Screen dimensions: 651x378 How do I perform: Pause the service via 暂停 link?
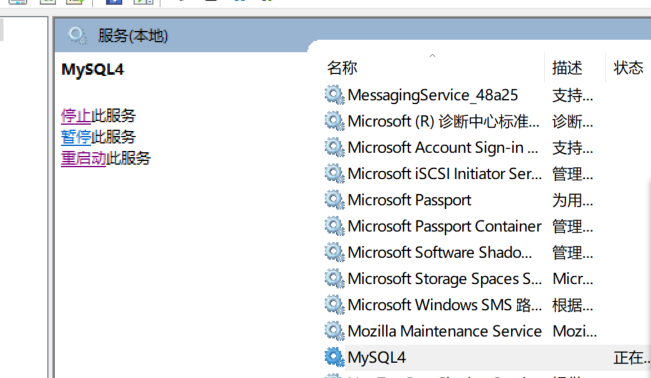click(x=76, y=137)
